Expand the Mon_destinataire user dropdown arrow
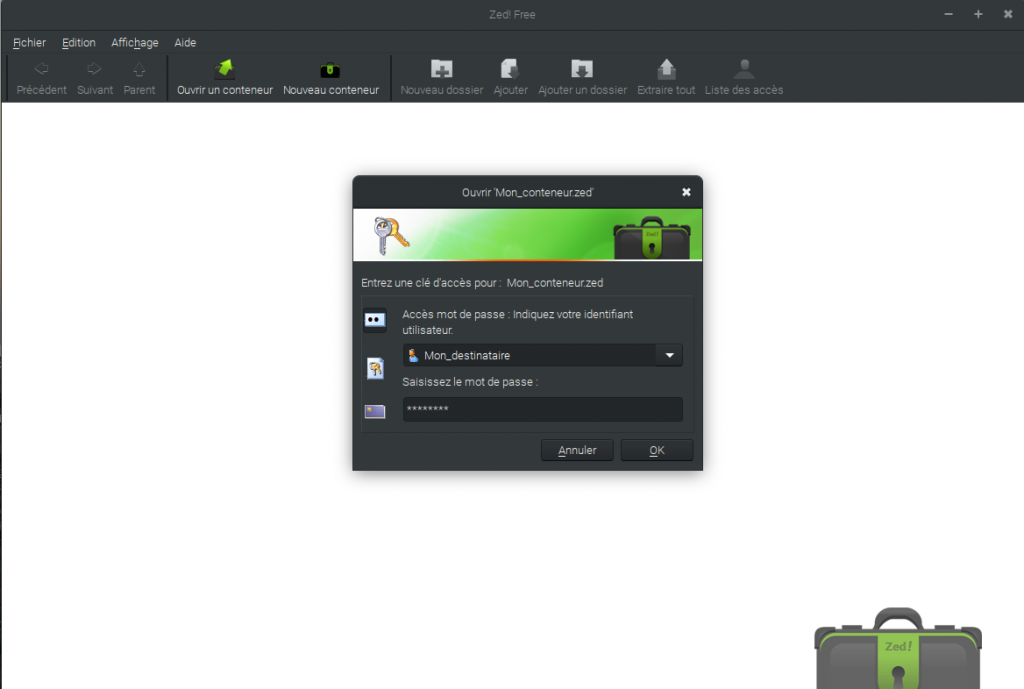Image resolution: width=1024 pixels, height=689 pixels. (x=669, y=355)
